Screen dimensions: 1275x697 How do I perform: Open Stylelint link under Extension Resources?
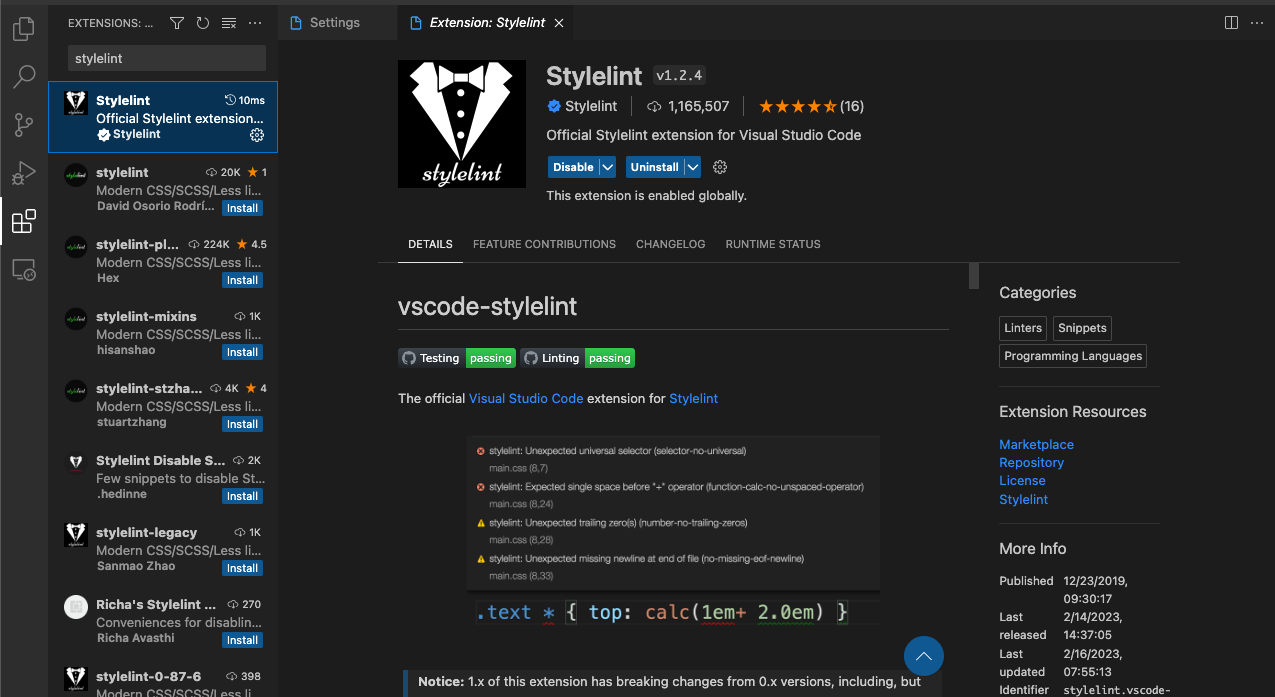(1024, 499)
